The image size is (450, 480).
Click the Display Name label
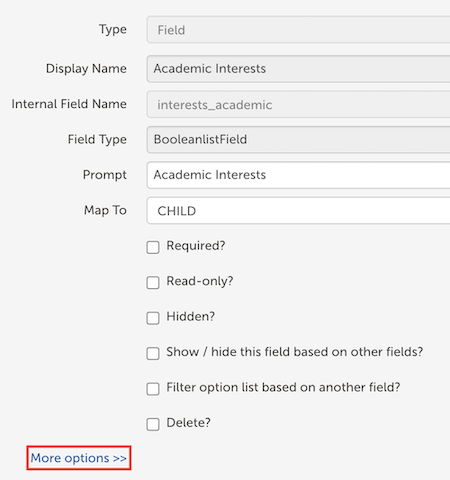tap(86, 69)
